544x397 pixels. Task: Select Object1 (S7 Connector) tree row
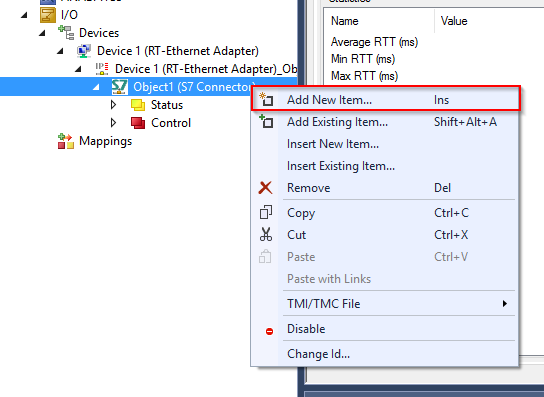pyautogui.click(x=148, y=87)
